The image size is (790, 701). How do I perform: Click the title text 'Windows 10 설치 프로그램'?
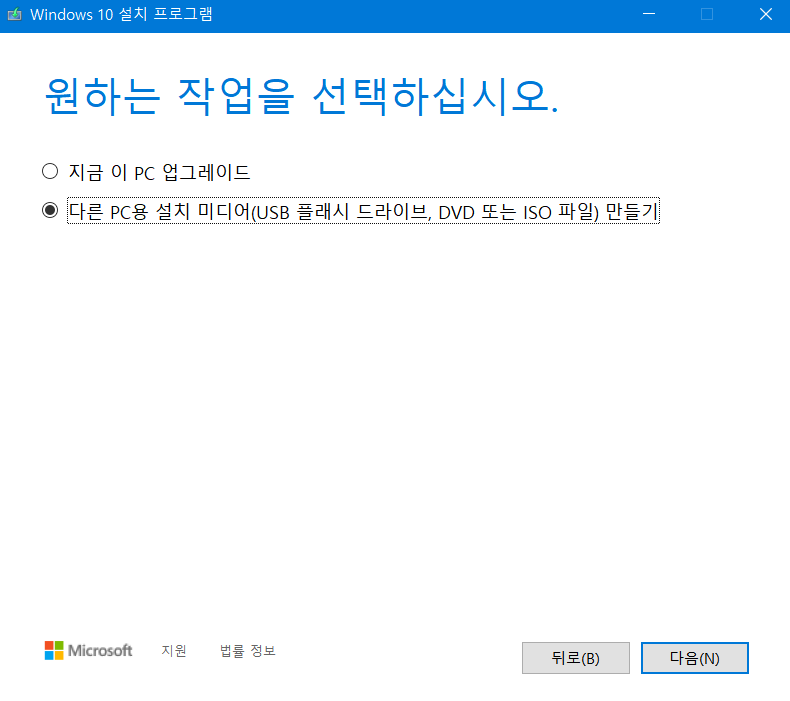[x=121, y=14]
